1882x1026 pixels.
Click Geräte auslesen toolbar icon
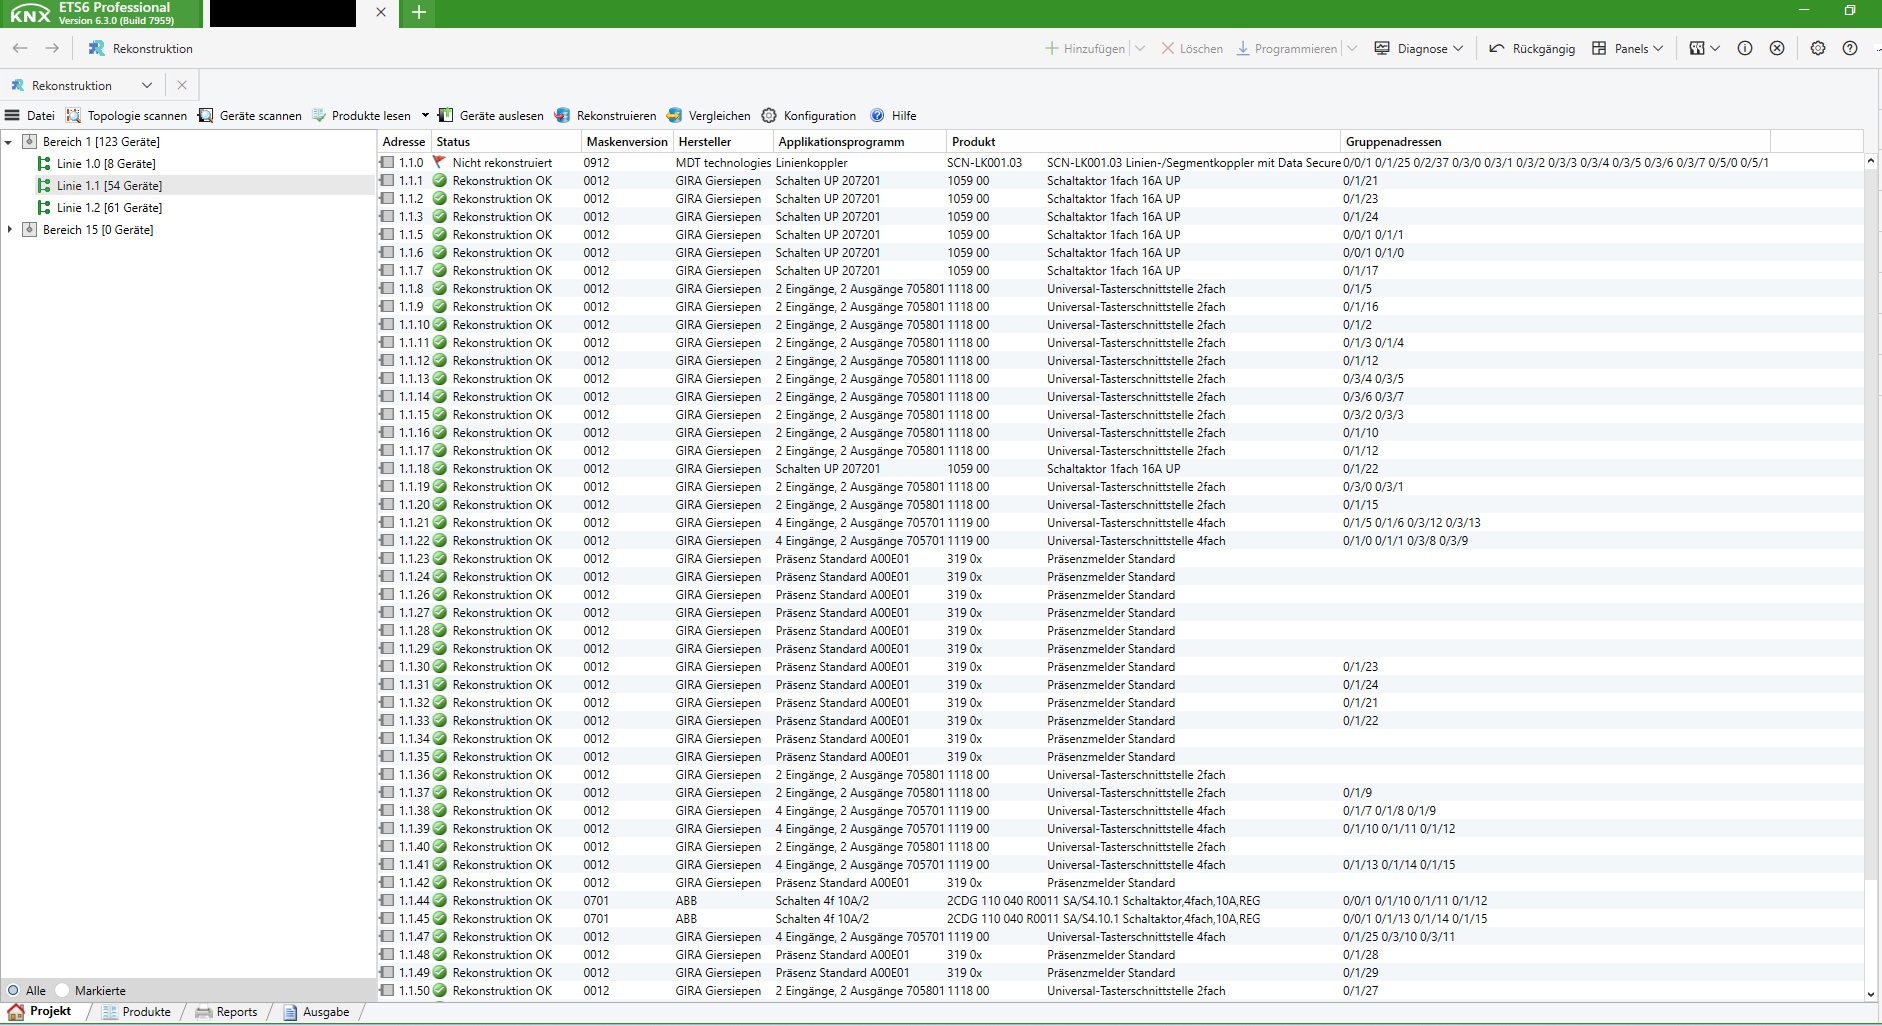pyautogui.click(x=446, y=116)
